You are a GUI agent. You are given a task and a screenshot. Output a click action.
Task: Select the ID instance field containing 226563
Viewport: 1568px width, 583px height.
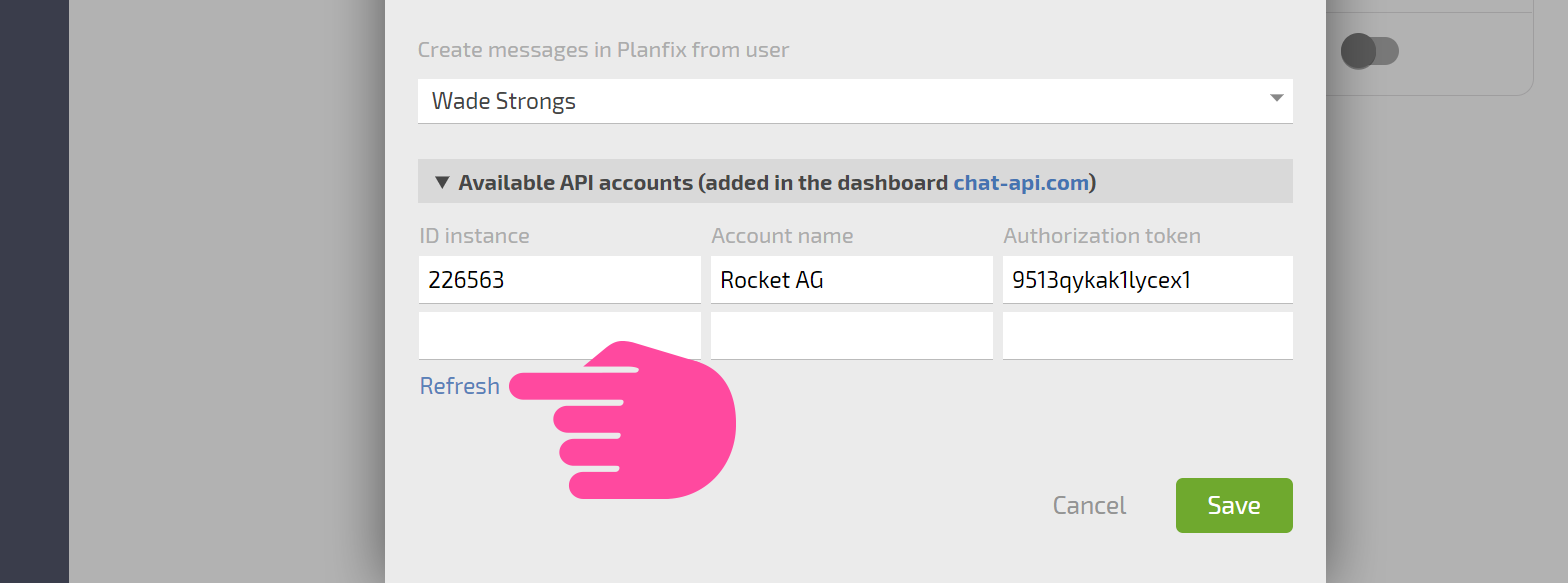[x=559, y=280]
